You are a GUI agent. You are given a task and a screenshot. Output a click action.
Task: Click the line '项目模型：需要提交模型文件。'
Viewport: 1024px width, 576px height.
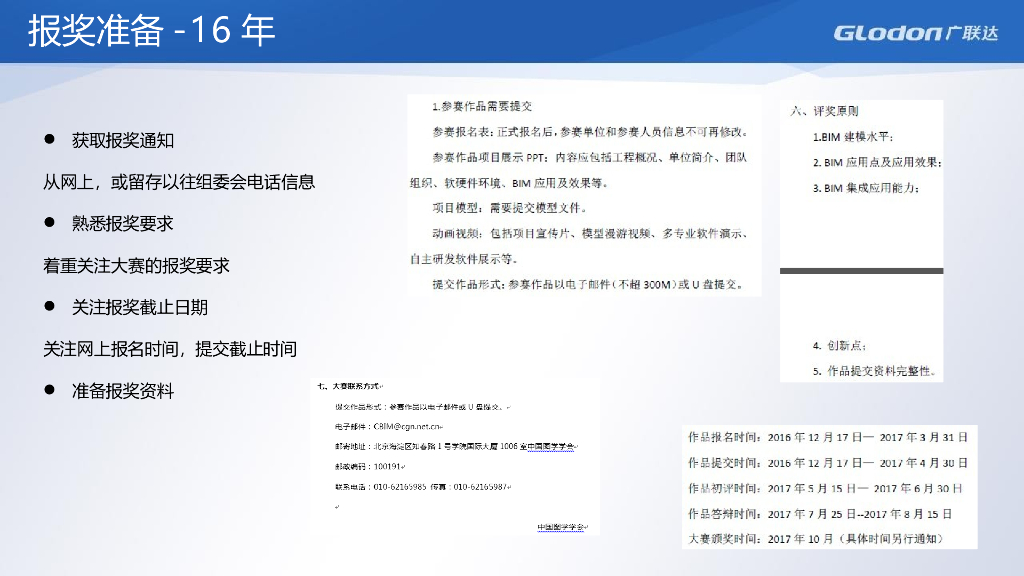tap(509, 208)
